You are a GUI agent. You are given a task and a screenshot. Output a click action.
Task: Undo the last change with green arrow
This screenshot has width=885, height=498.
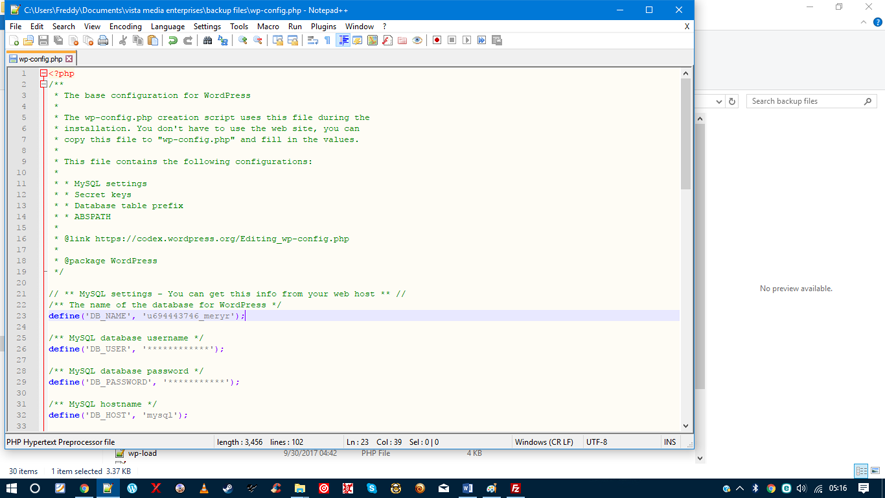173,40
